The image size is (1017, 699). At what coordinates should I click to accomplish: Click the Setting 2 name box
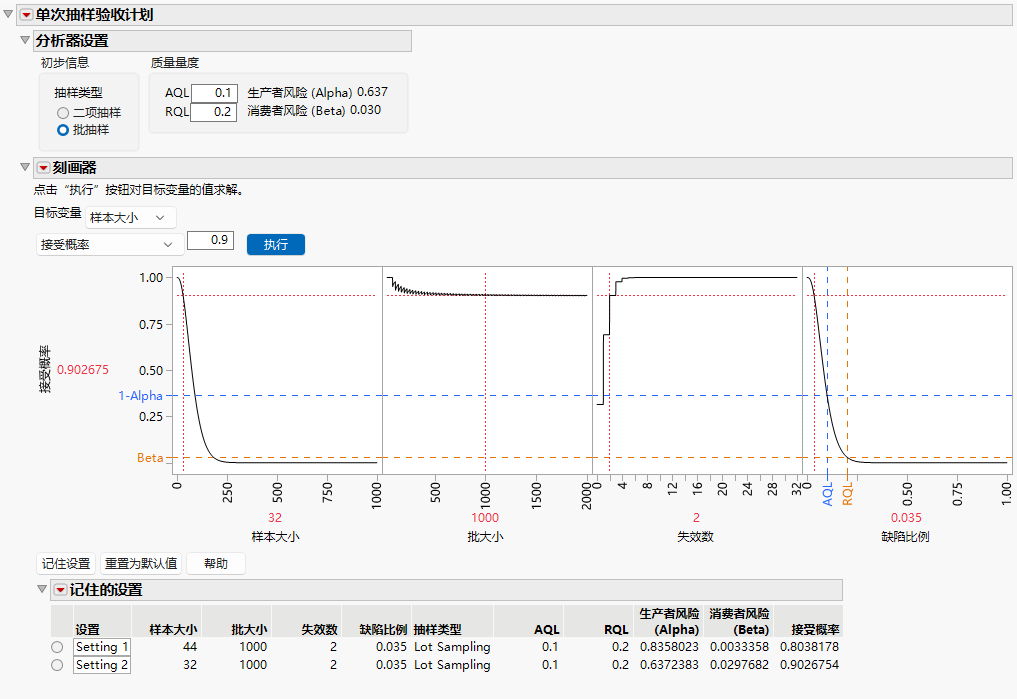tap(102, 665)
